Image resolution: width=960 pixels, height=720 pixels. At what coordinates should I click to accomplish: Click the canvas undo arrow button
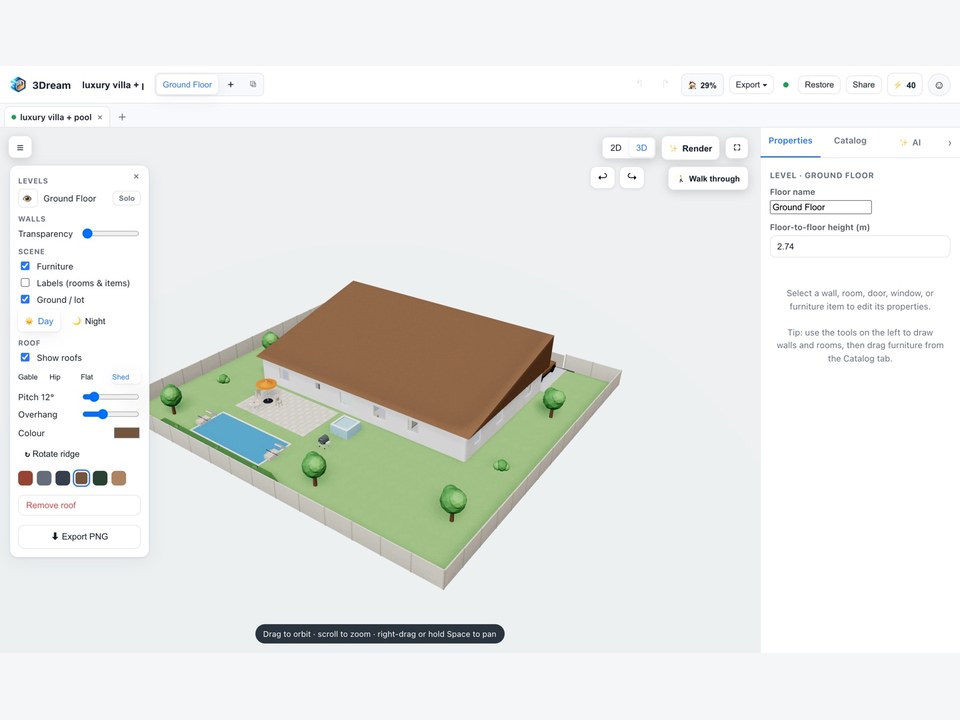click(x=602, y=178)
